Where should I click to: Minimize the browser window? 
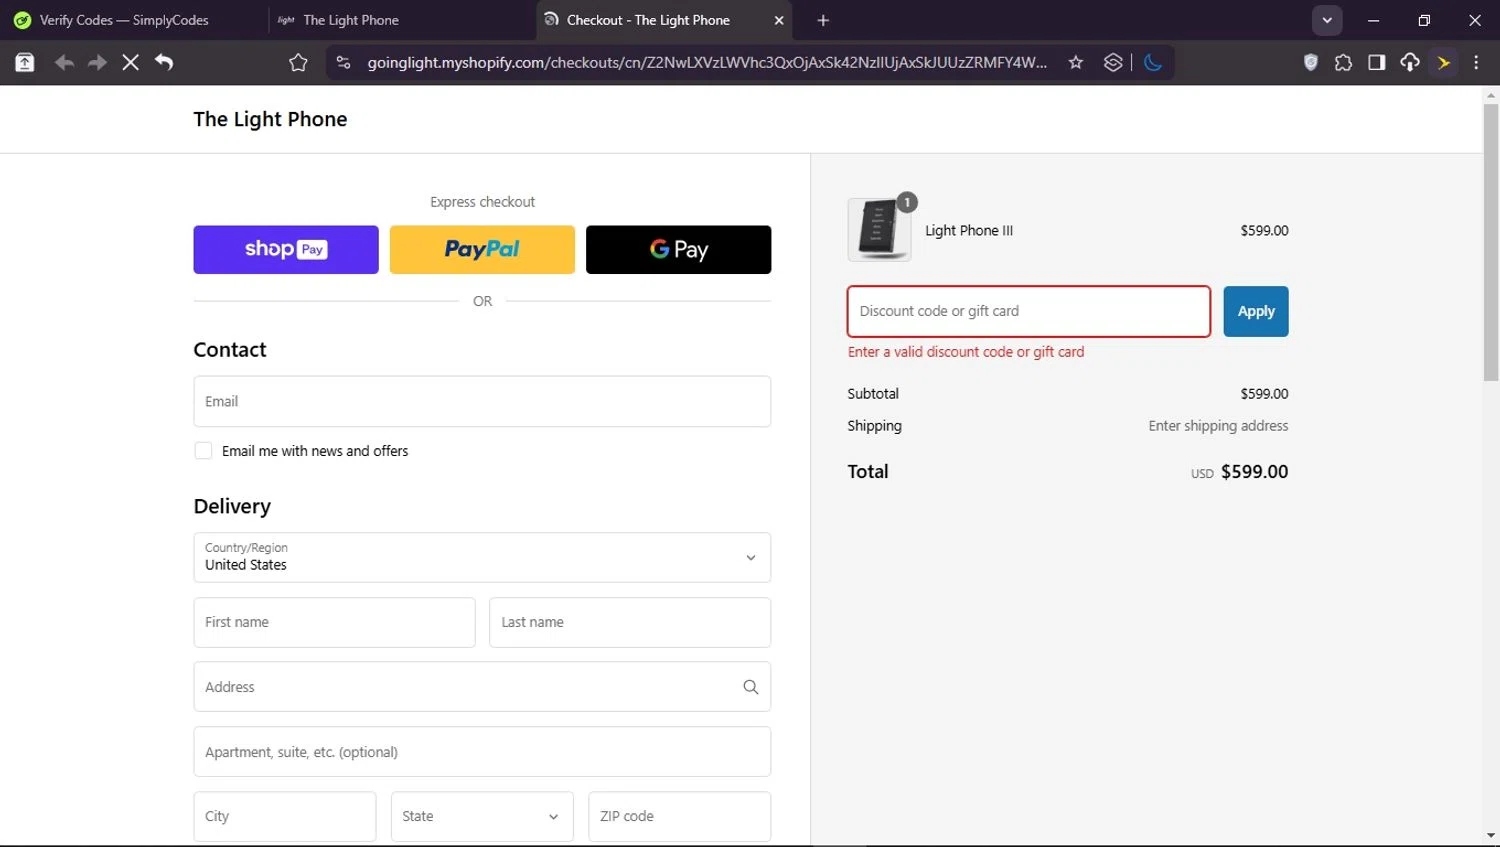tap(1373, 20)
